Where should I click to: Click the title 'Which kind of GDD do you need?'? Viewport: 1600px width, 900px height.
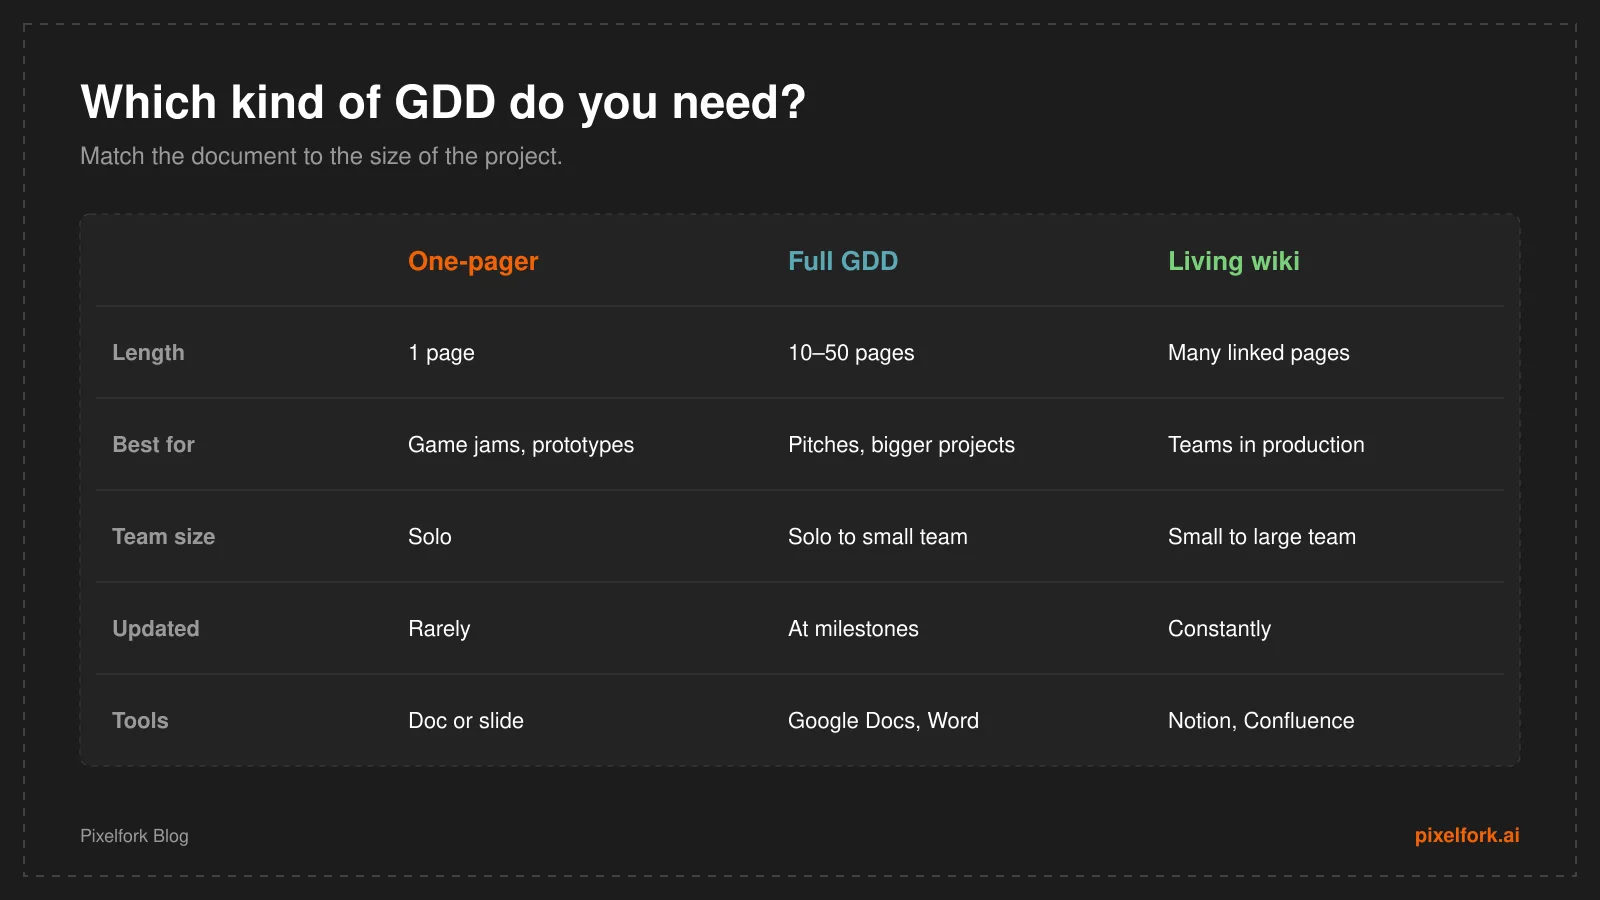pyautogui.click(x=443, y=103)
